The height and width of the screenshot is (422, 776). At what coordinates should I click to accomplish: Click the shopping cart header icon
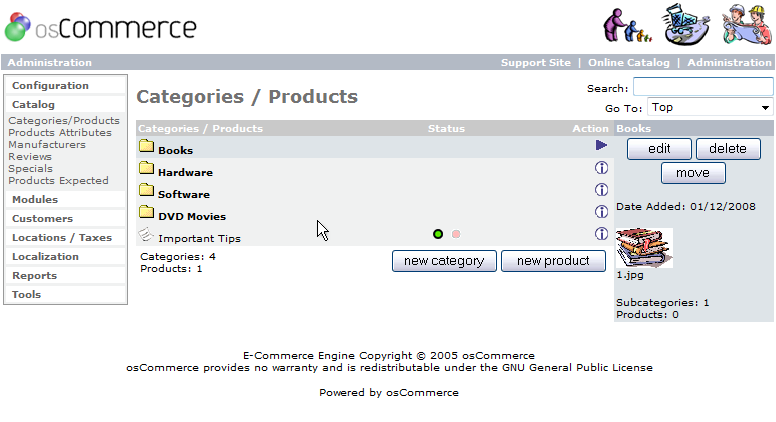coord(685,24)
